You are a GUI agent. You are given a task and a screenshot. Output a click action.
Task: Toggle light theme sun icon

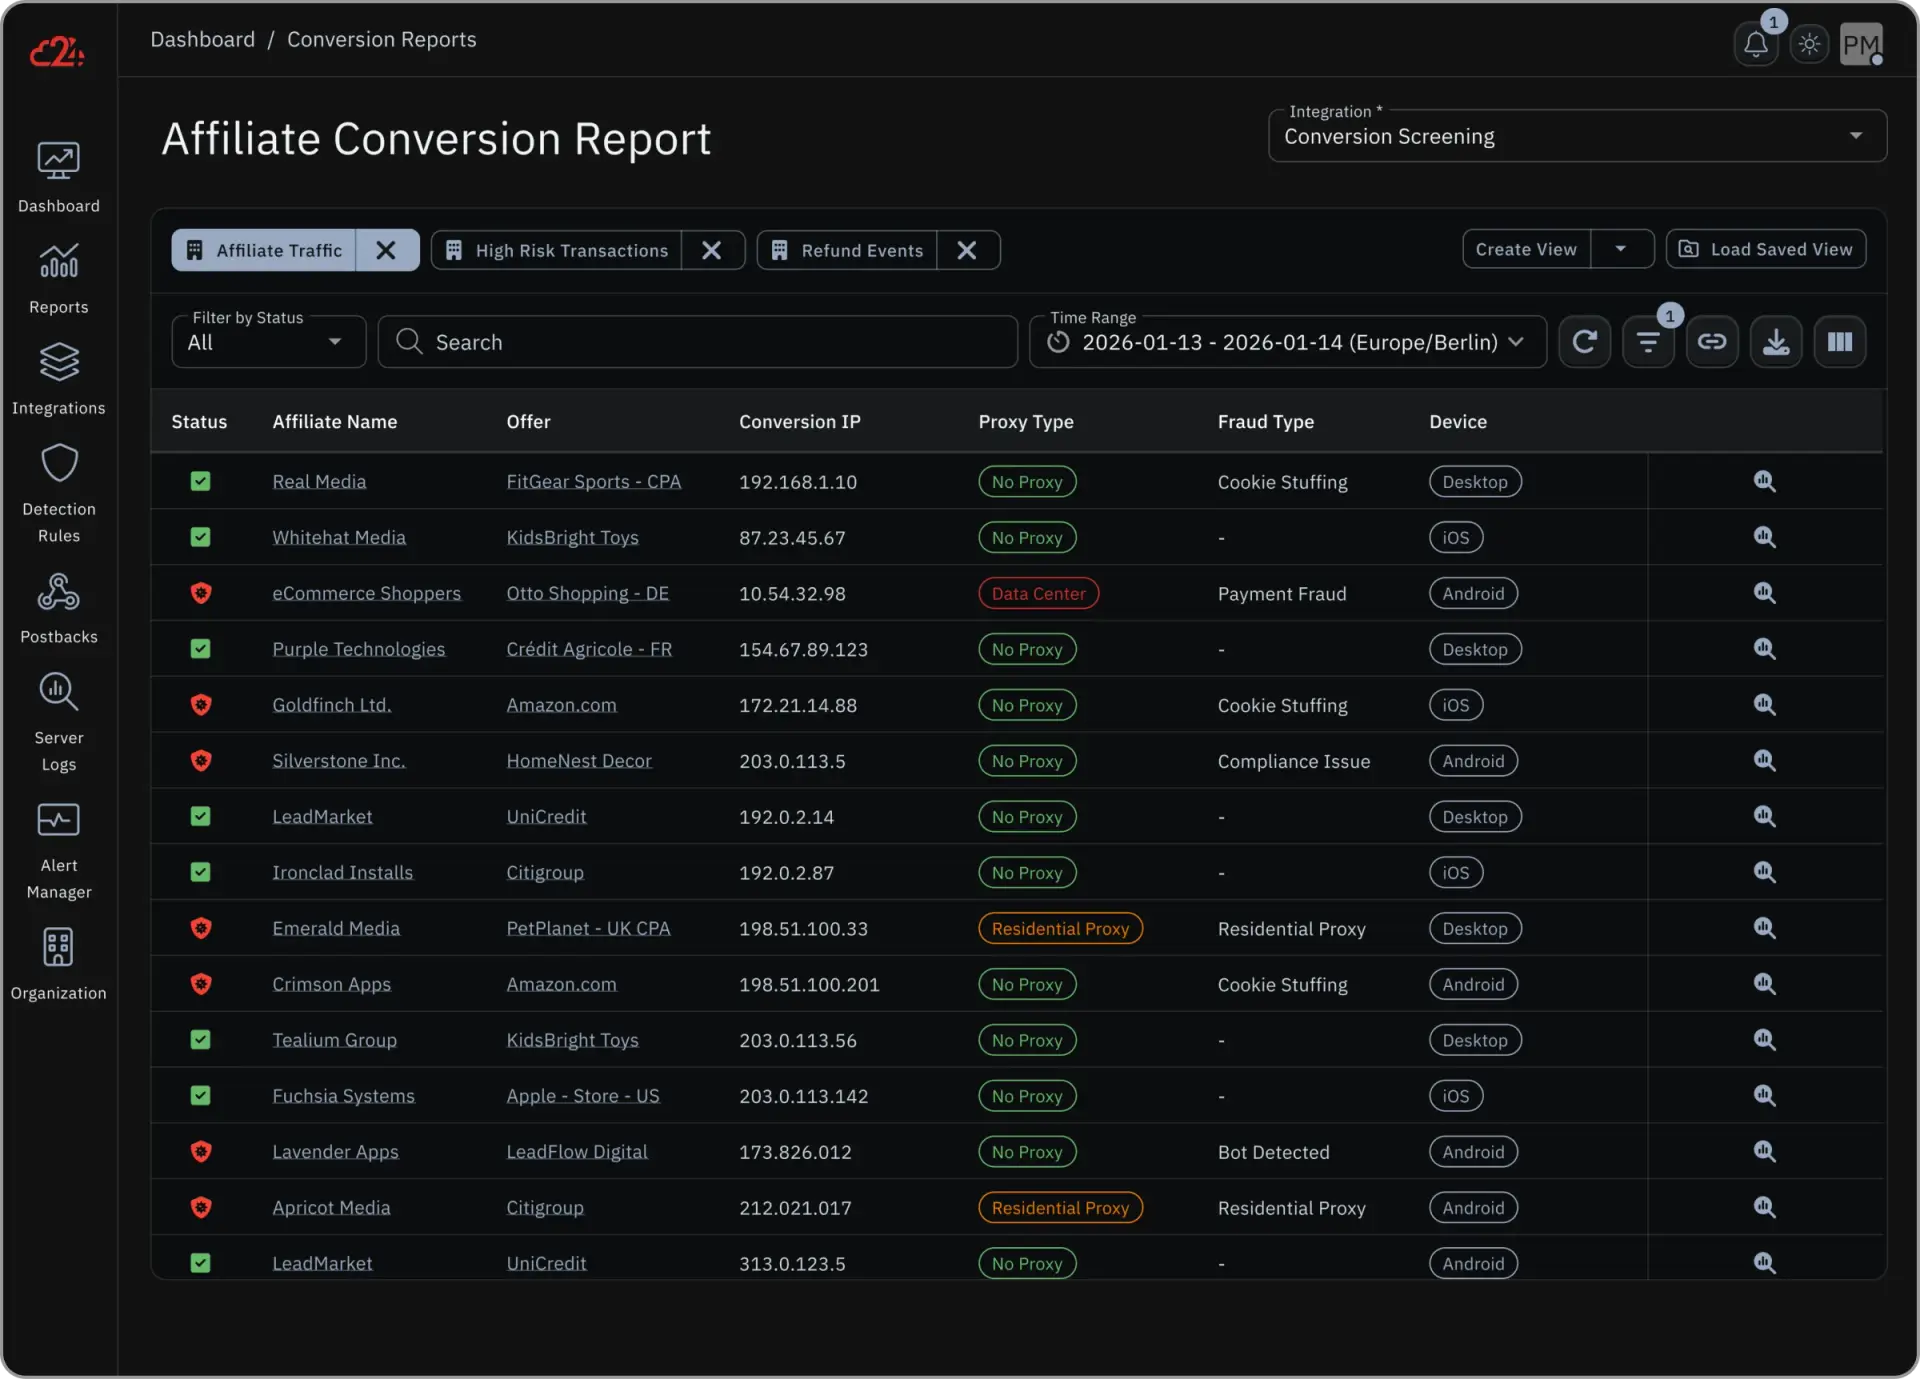point(1809,44)
